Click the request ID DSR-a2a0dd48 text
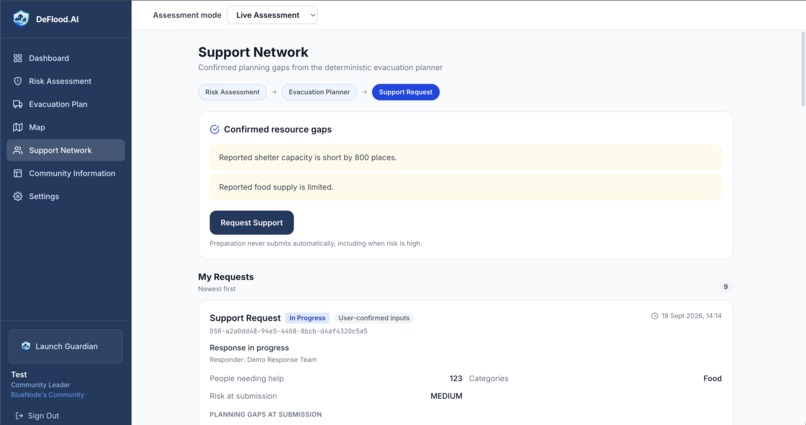The width and height of the screenshot is (806, 425). click(x=288, y=331)
